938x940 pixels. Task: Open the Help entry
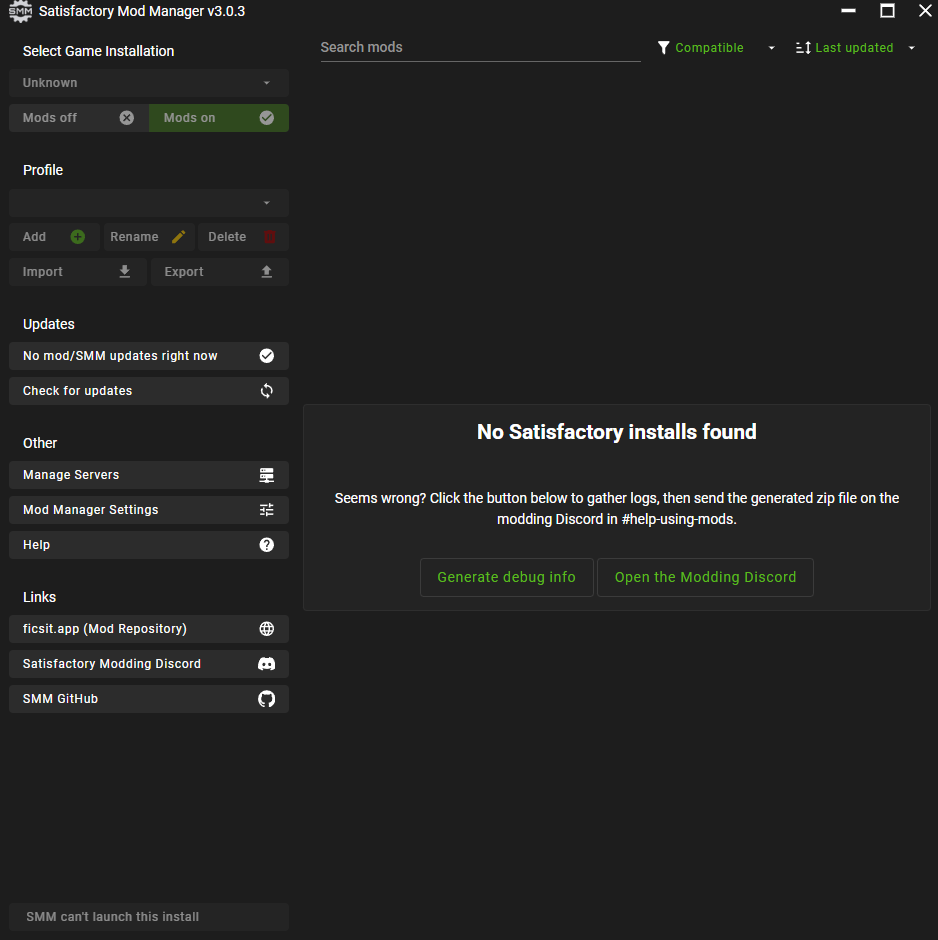pyautogui.click(x=149, y=544)
